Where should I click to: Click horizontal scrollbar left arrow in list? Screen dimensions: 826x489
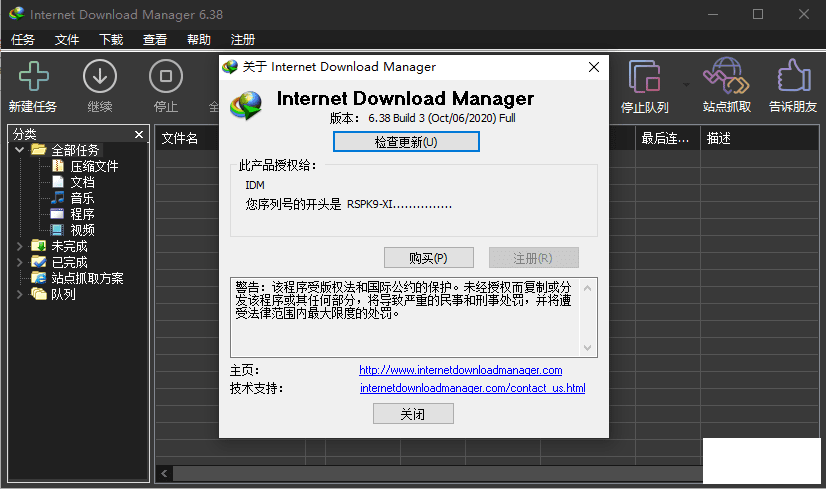click(x=164, y=473)
